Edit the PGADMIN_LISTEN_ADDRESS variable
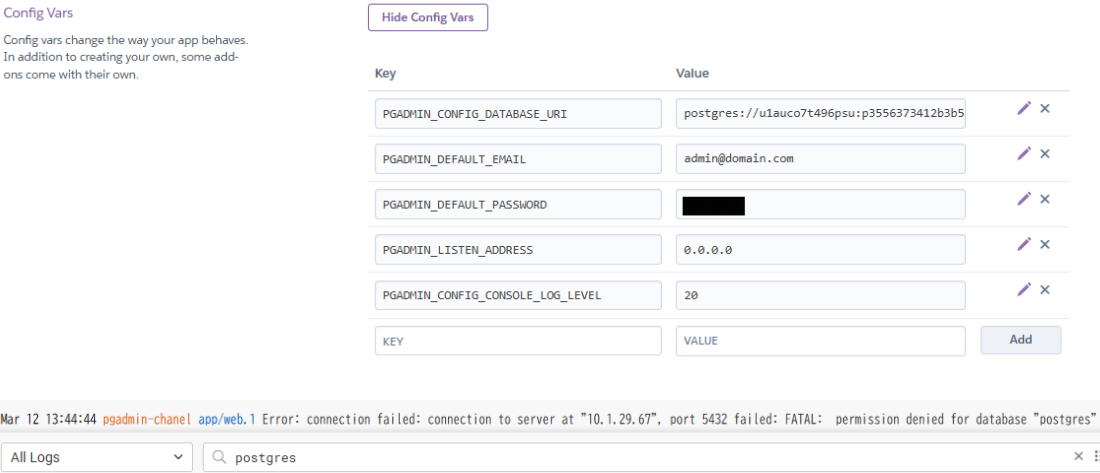 [x=1023, y=244]
